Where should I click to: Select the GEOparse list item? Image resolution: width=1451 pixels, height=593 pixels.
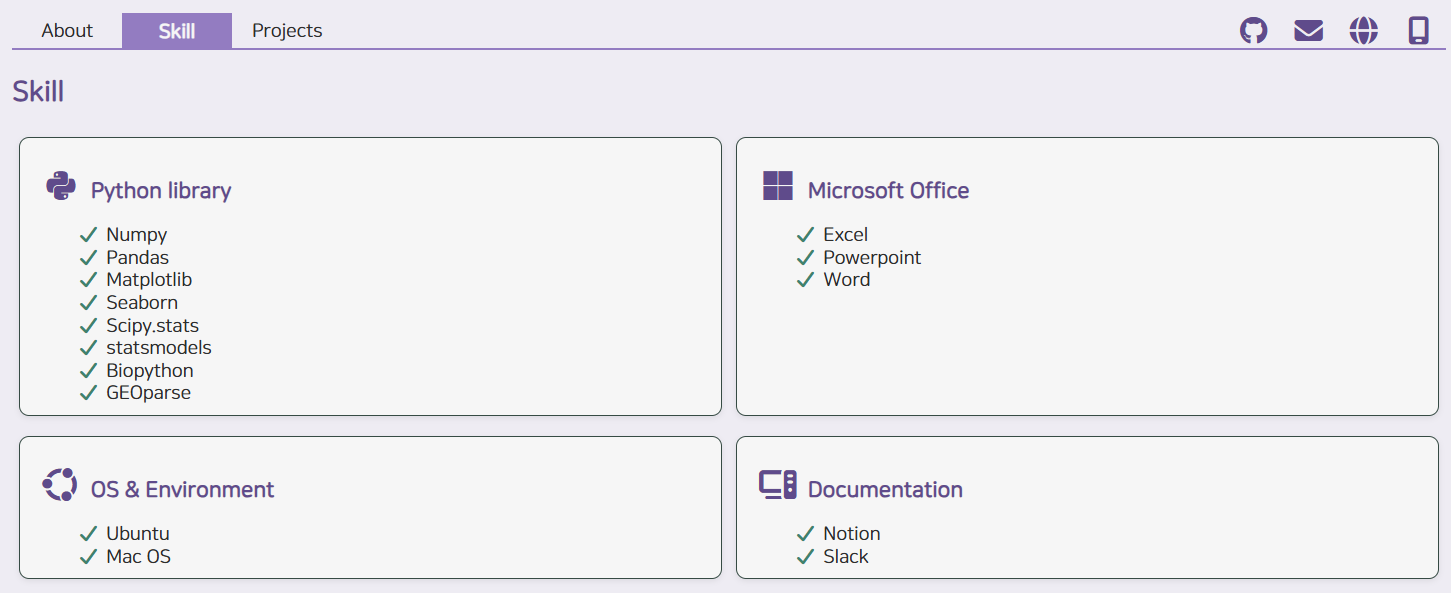(149, 393)
